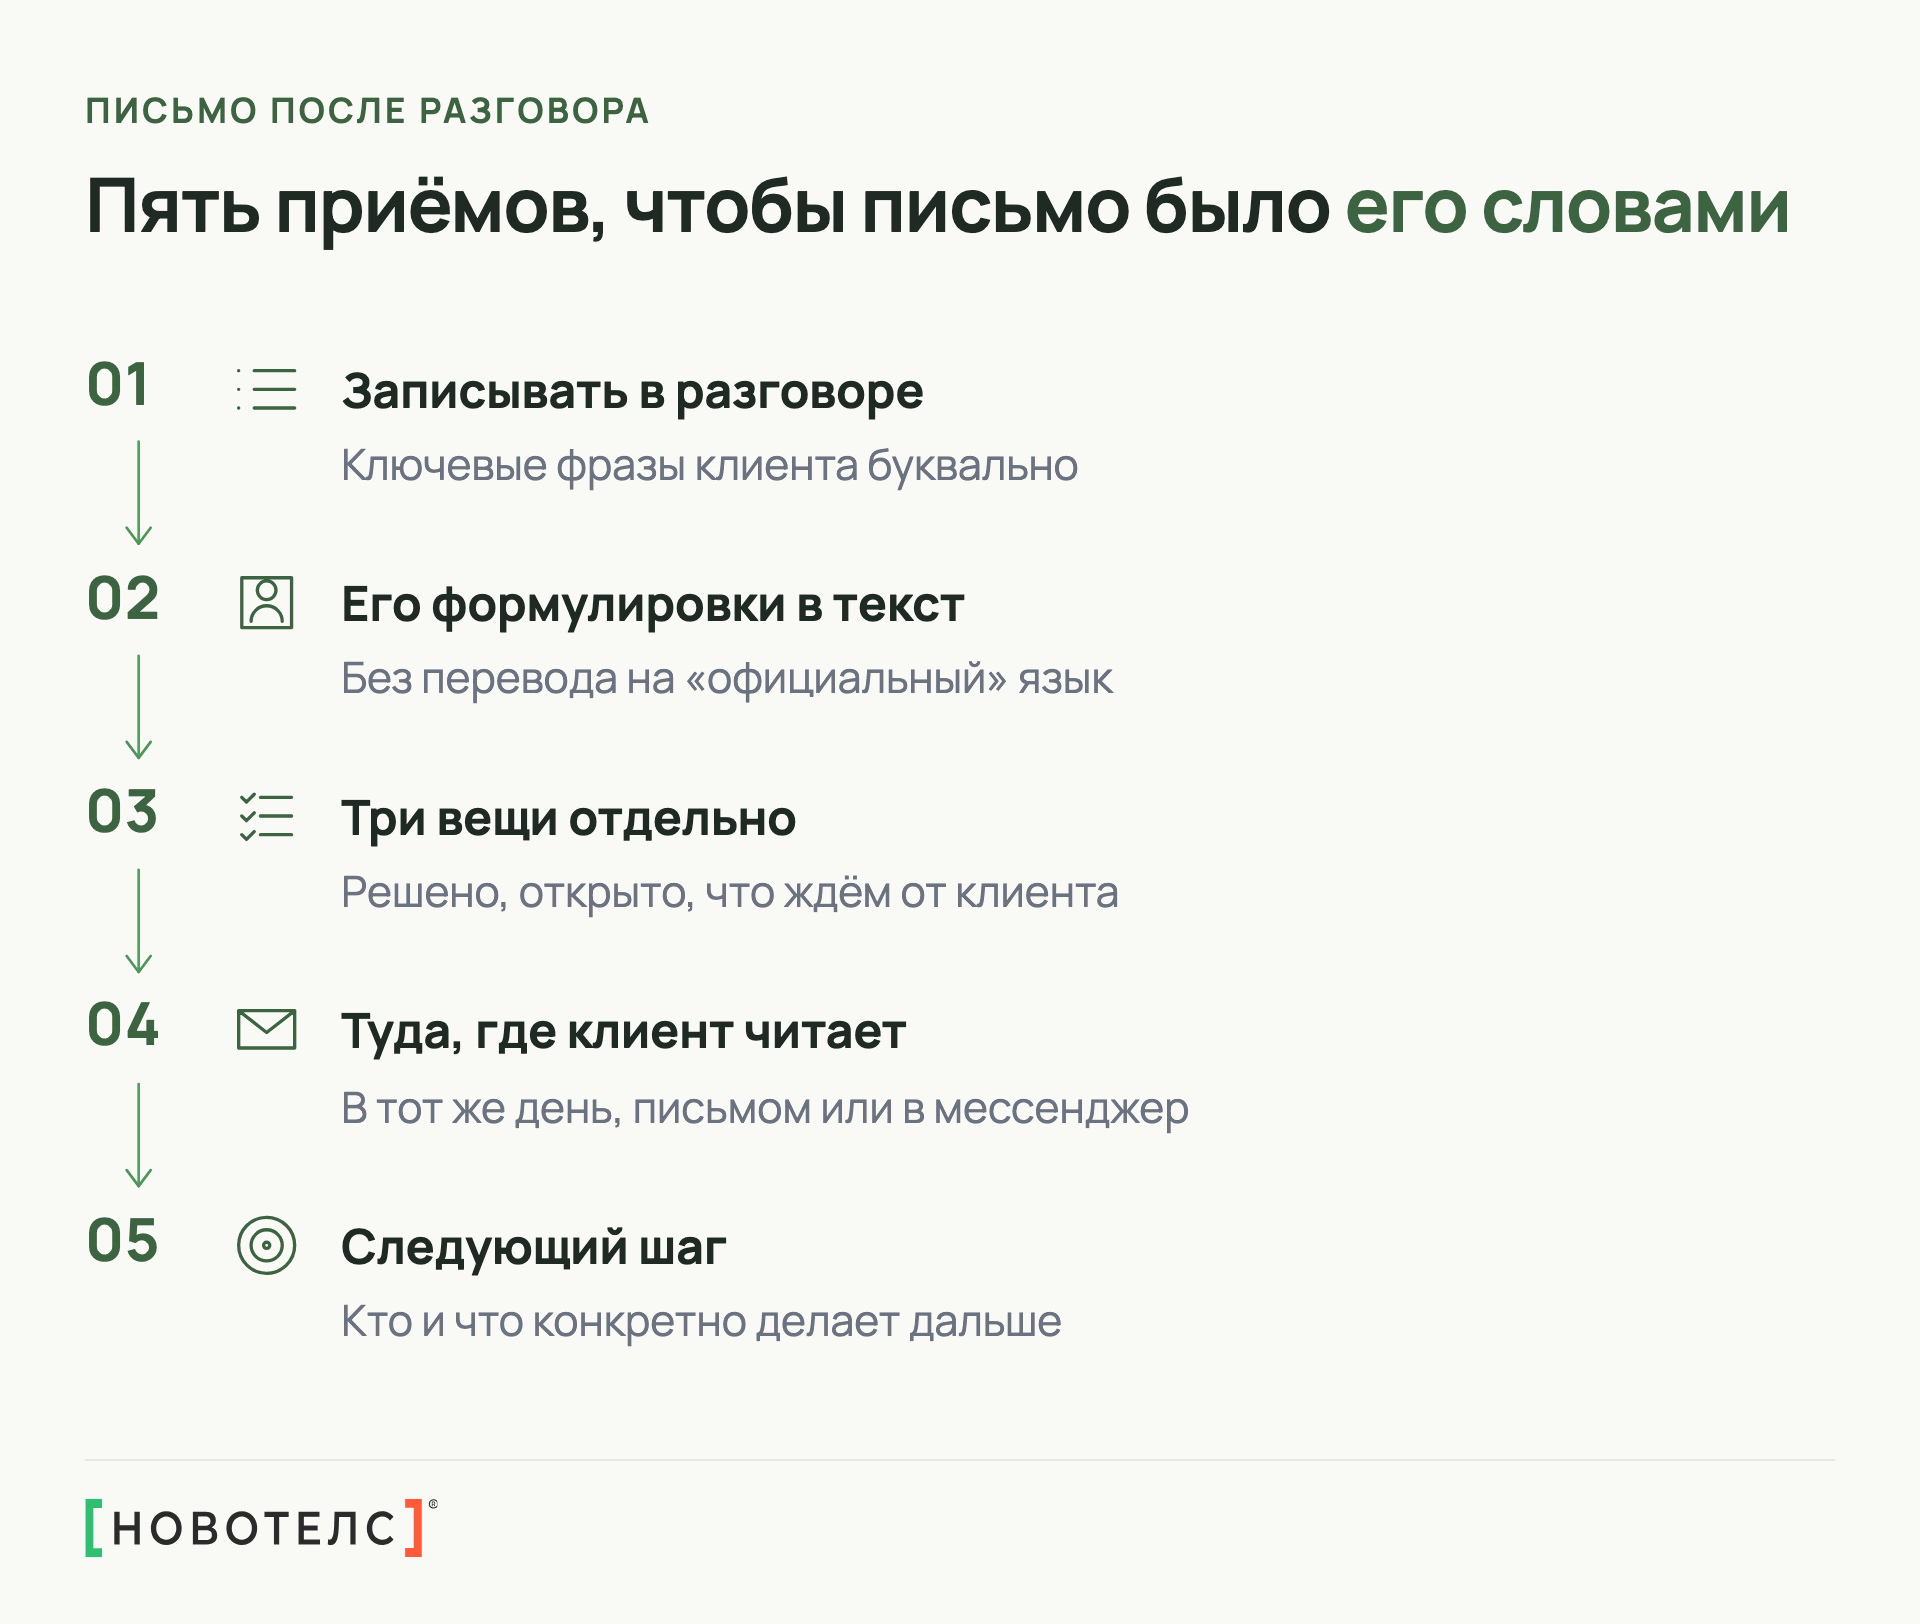Click the step number 02
Image resolution: width=1920 pixels, height=1624 pixels.
point(123,599)
